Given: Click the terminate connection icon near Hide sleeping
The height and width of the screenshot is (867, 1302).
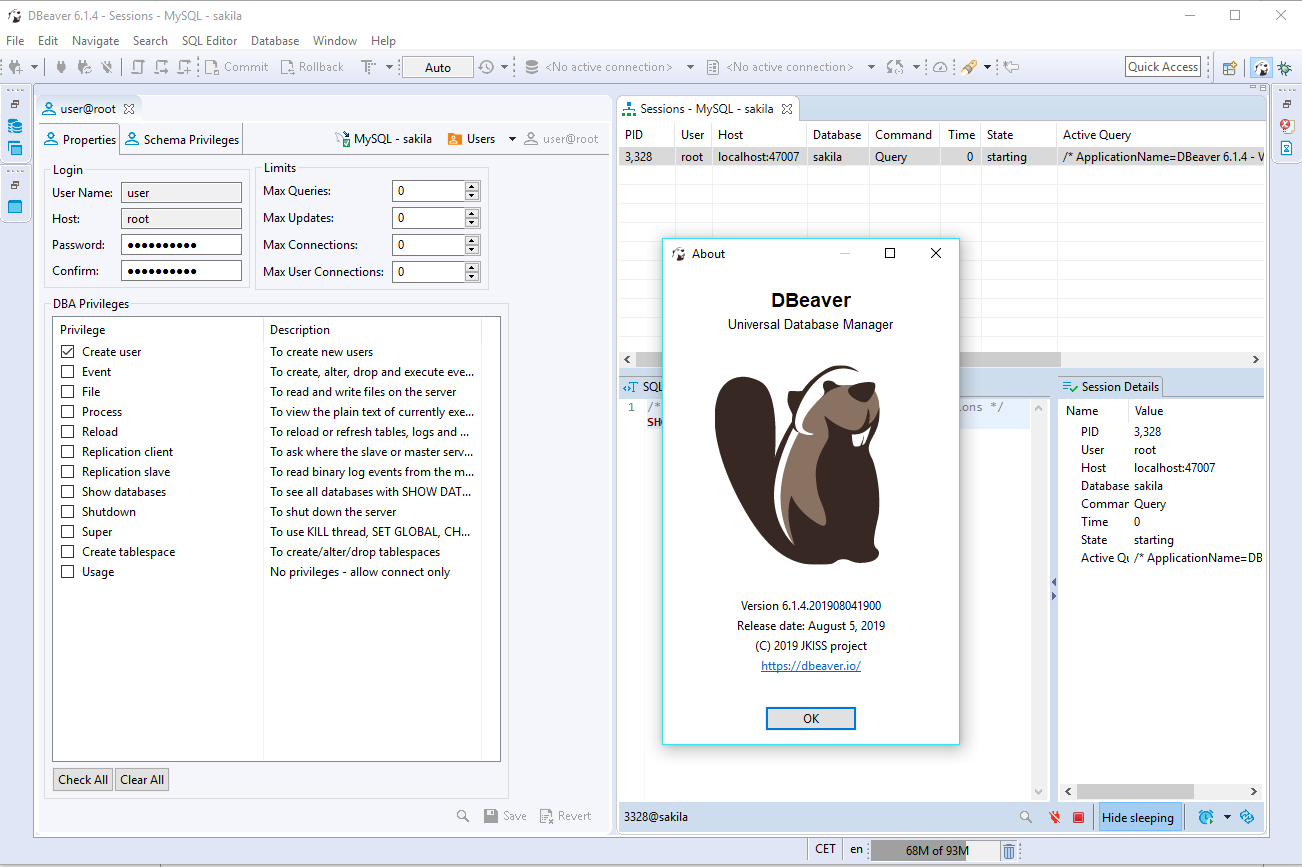Looking at the screenshot, I should click(x=1055, y=817).
